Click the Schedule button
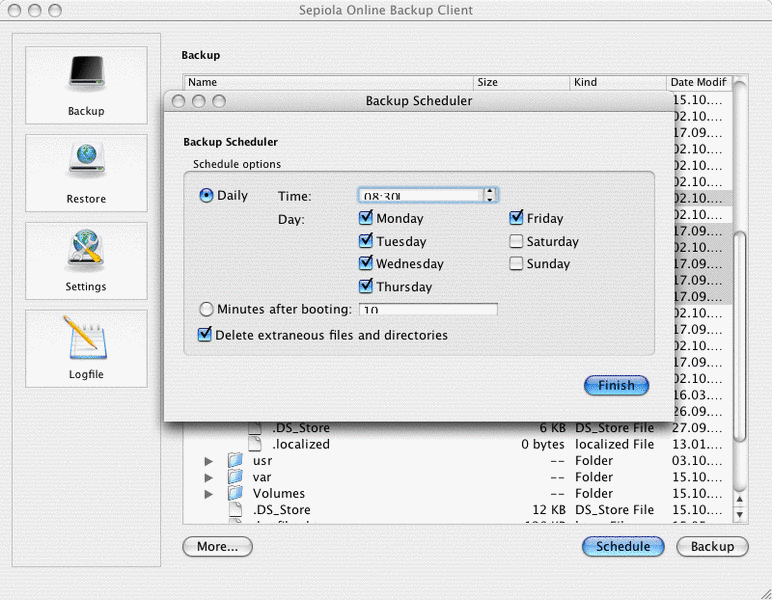The width and height of the screenshot is (772, 600). pos(623,546)
